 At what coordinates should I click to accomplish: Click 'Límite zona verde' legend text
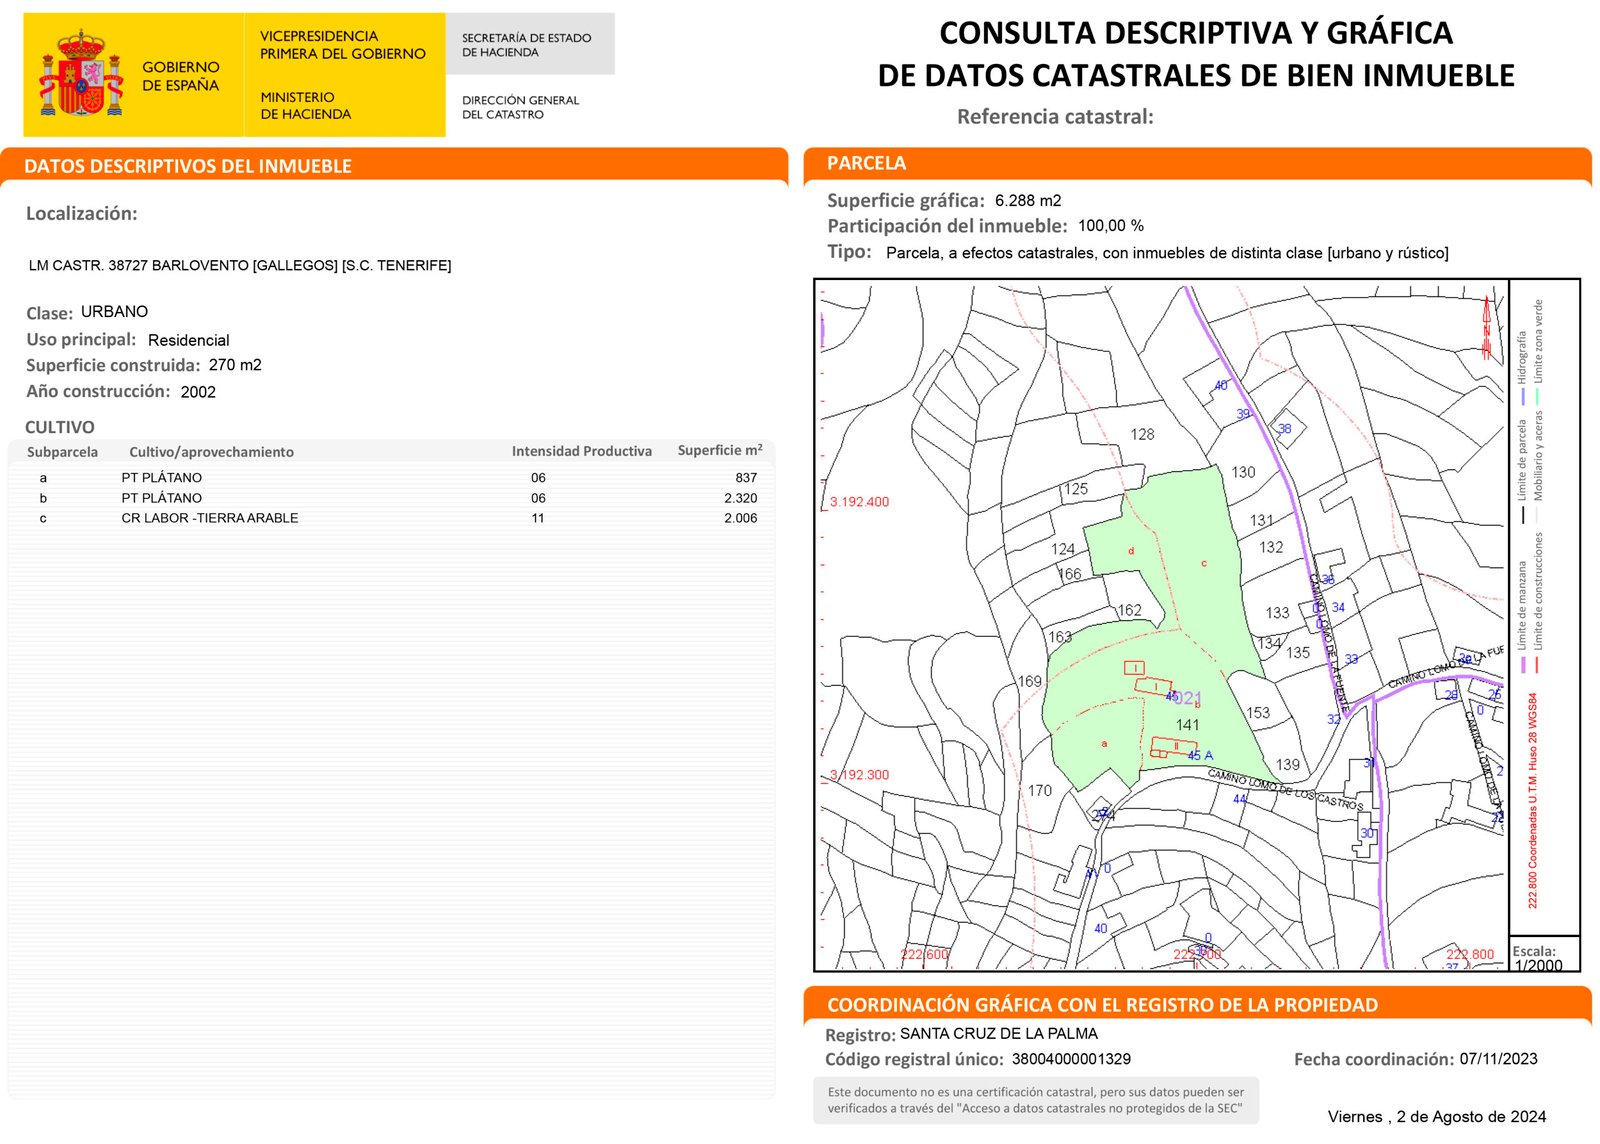[x=1539, y=341]
